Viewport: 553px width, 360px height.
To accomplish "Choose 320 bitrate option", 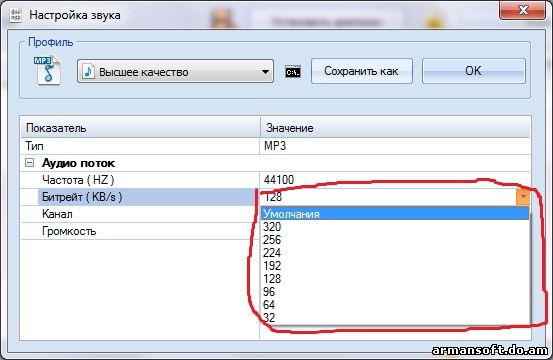I will tap(395, 227).
